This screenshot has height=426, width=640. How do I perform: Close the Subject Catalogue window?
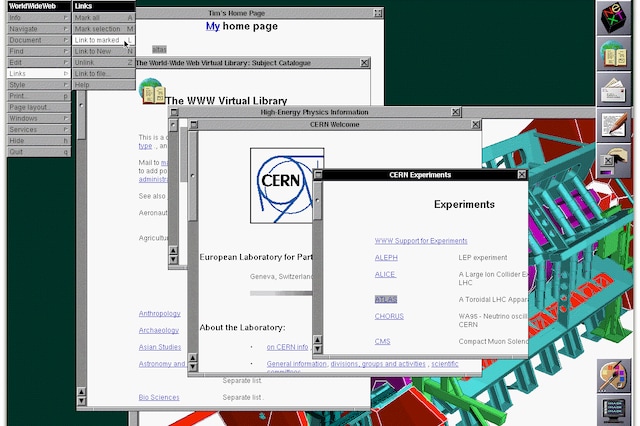(x=364, y=63)
